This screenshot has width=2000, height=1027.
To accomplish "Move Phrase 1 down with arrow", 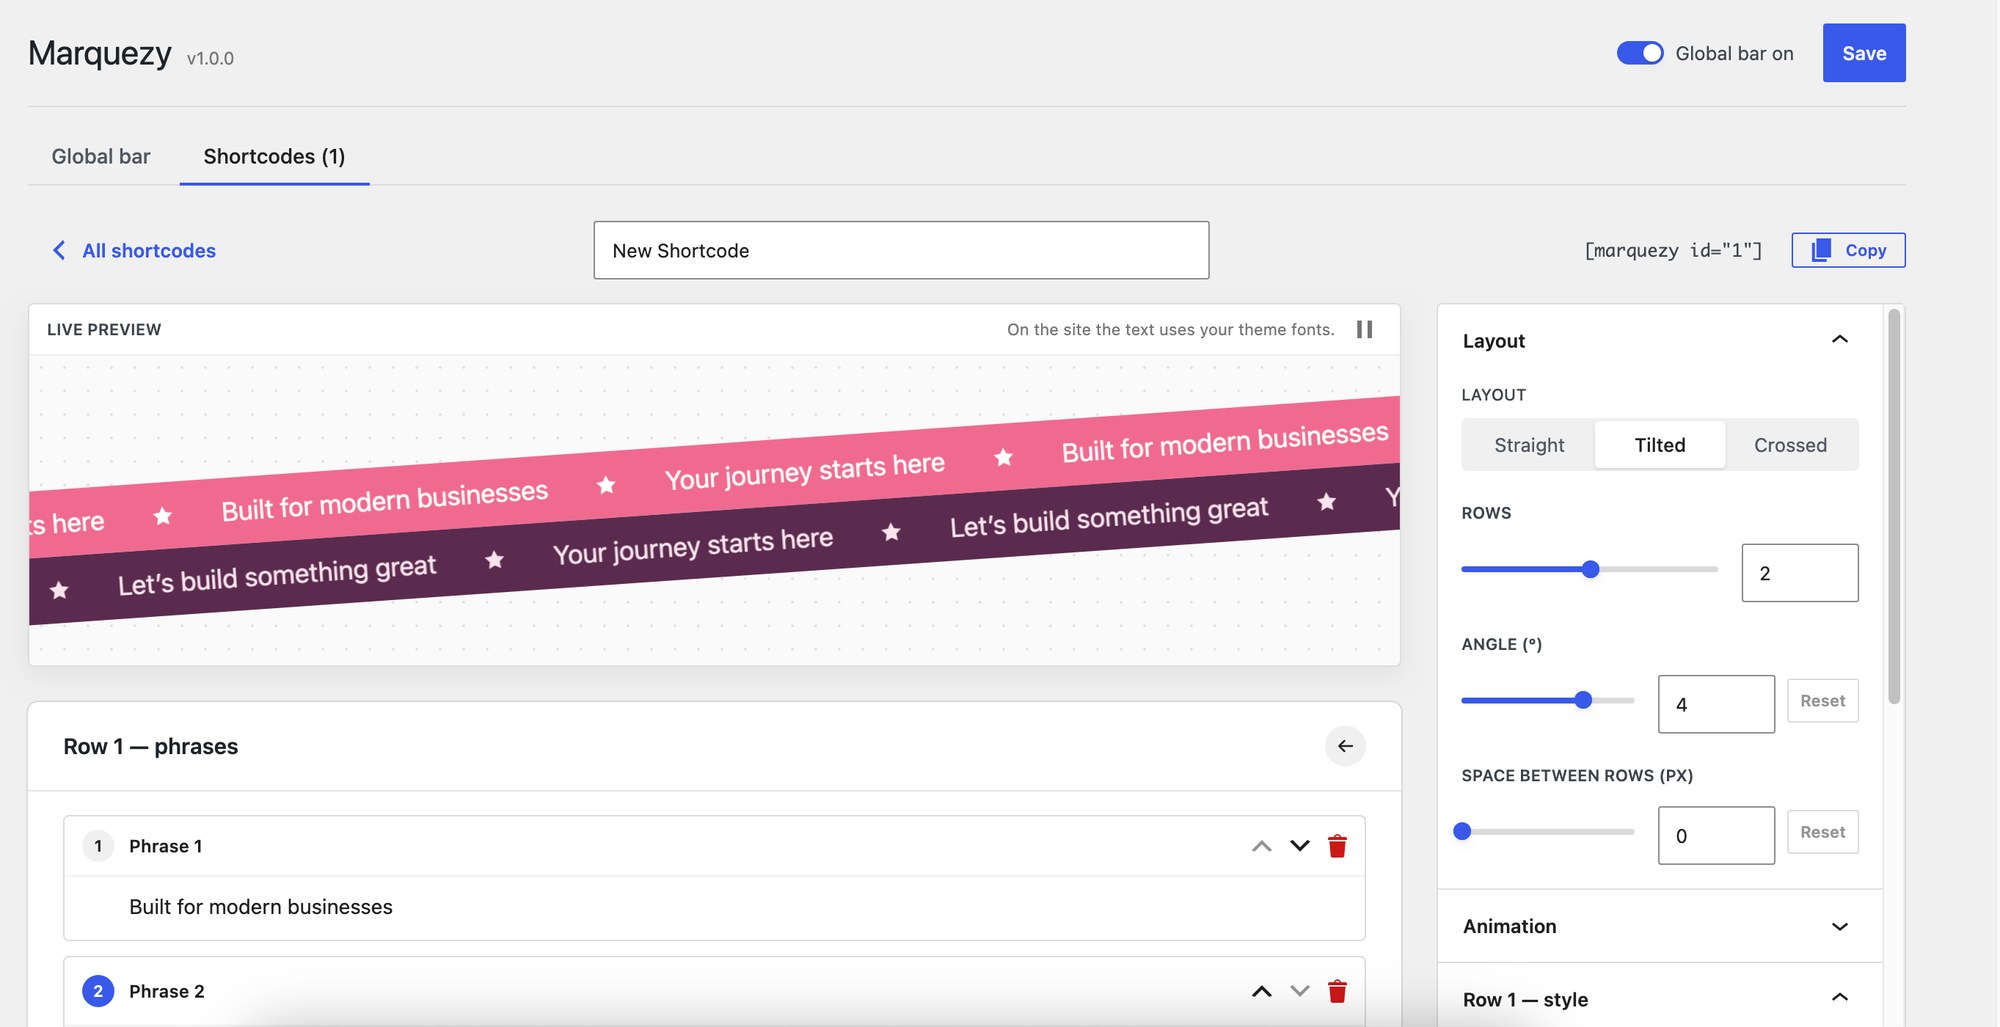I will tap(1300, 846).
